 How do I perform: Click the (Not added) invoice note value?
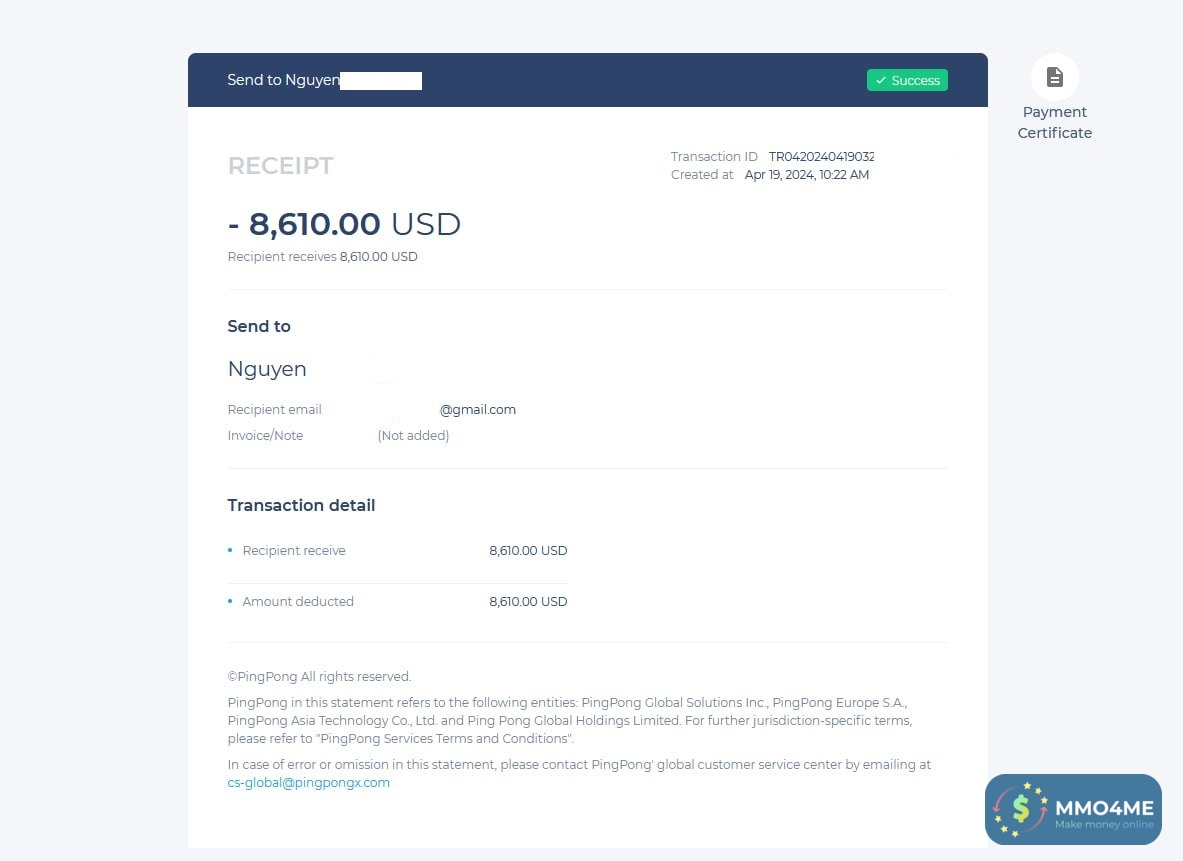coord(413,435)
